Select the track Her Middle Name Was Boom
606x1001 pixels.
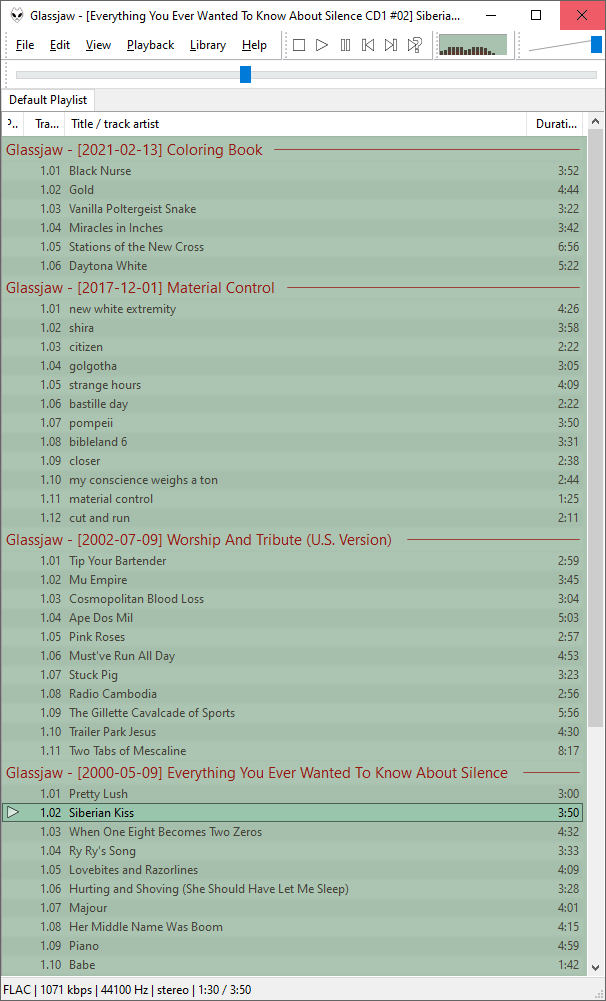point(294,927)
